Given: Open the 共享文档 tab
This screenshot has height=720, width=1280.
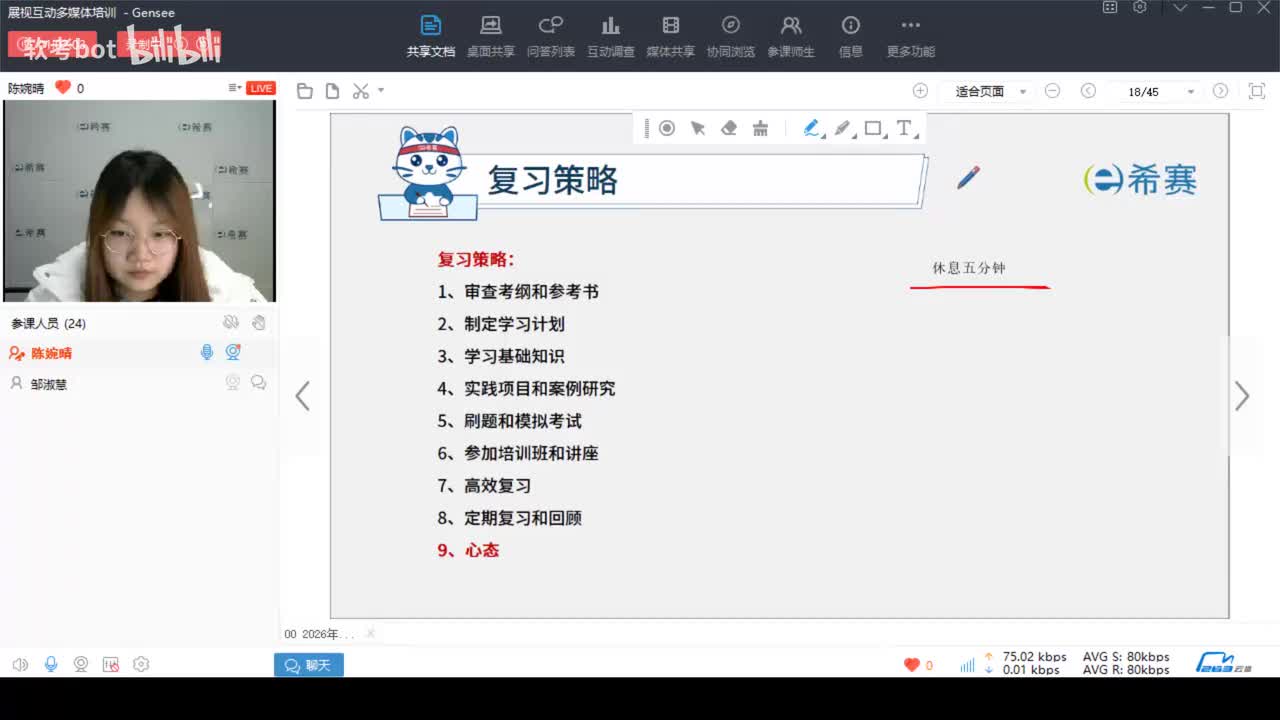Looking at the screenshot, I should tap(430, 36).
